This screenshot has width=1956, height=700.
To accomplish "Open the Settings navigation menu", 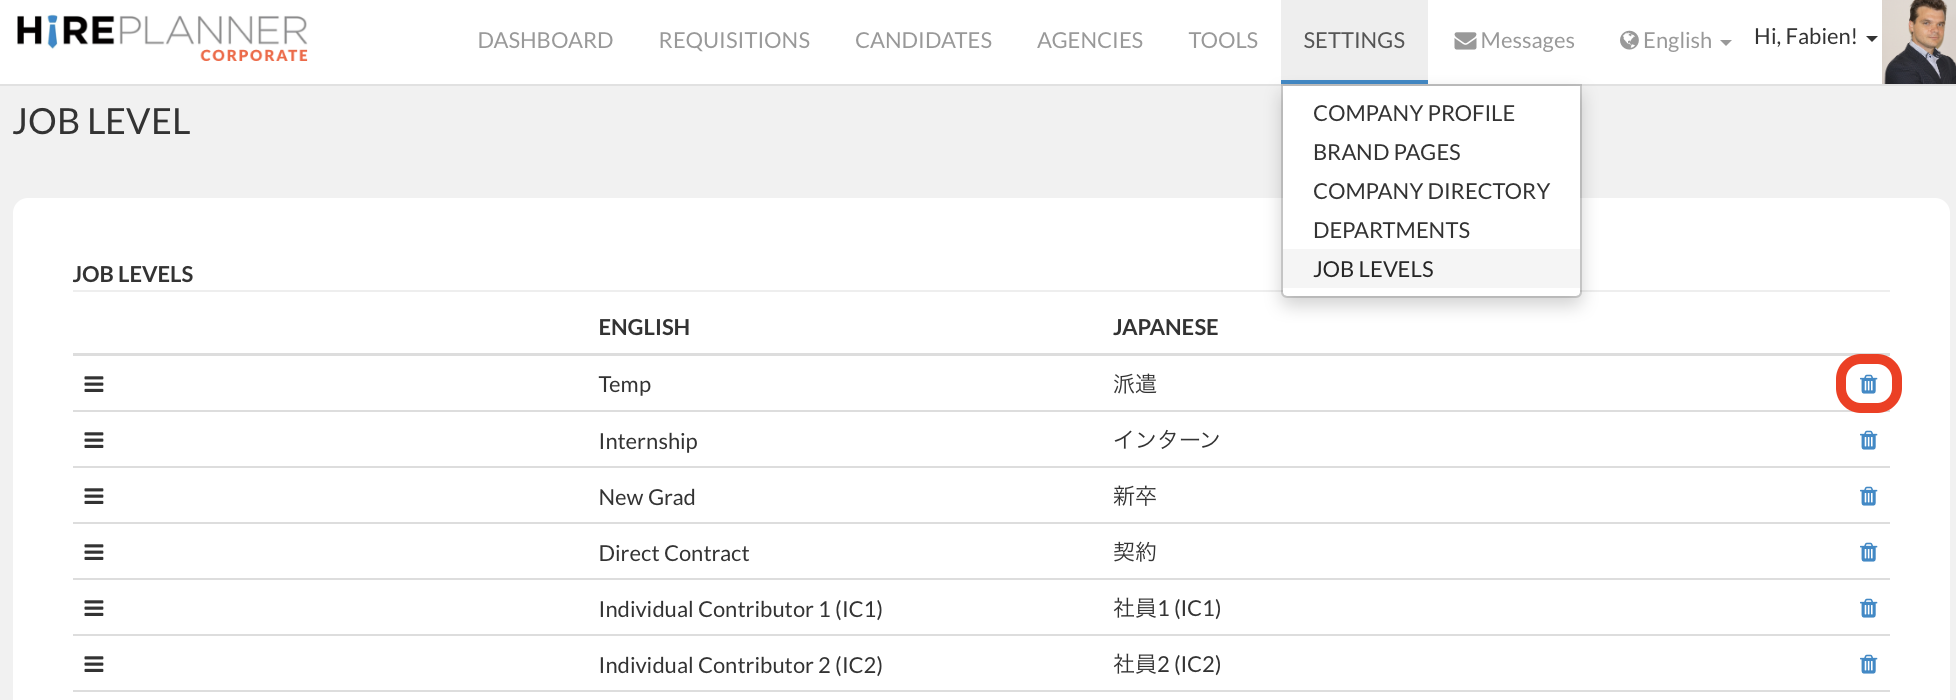I will [x=1353, y=41].
